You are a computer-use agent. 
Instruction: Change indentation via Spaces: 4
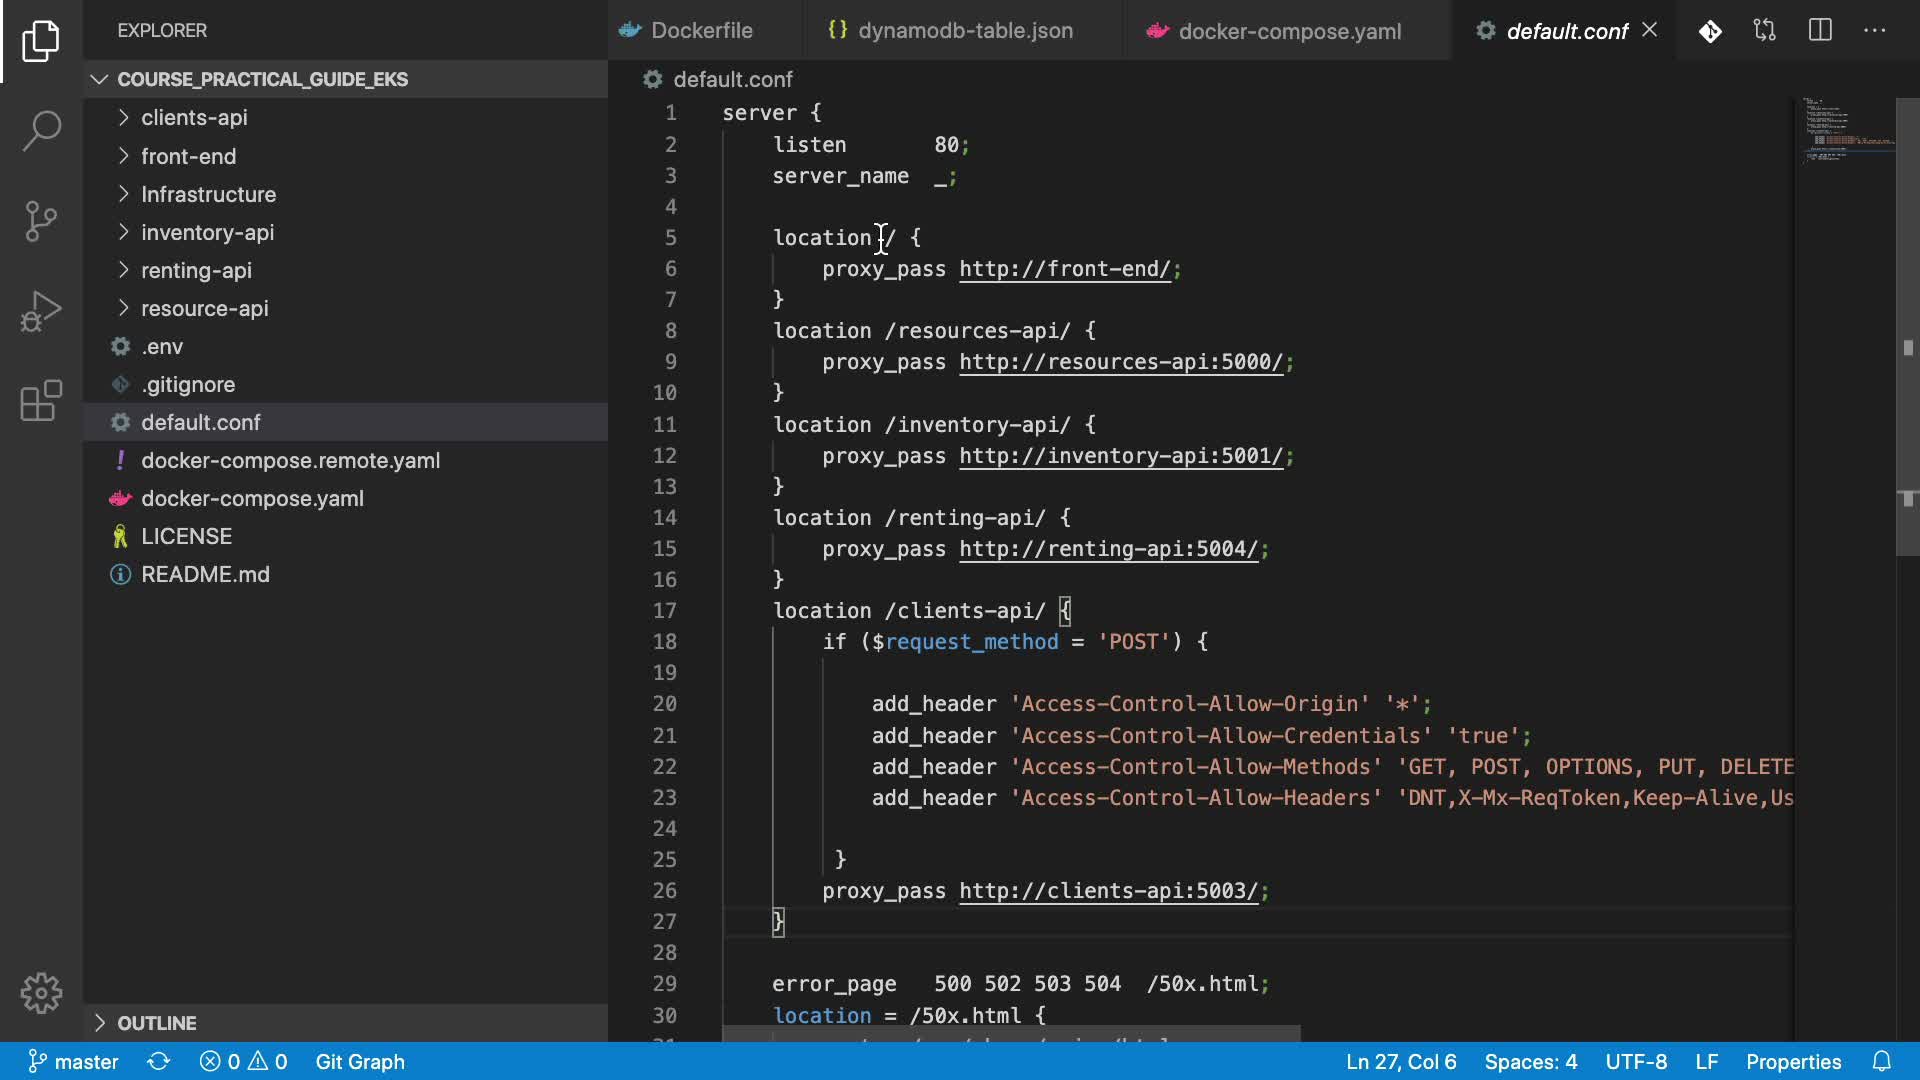point(1530,1061)
